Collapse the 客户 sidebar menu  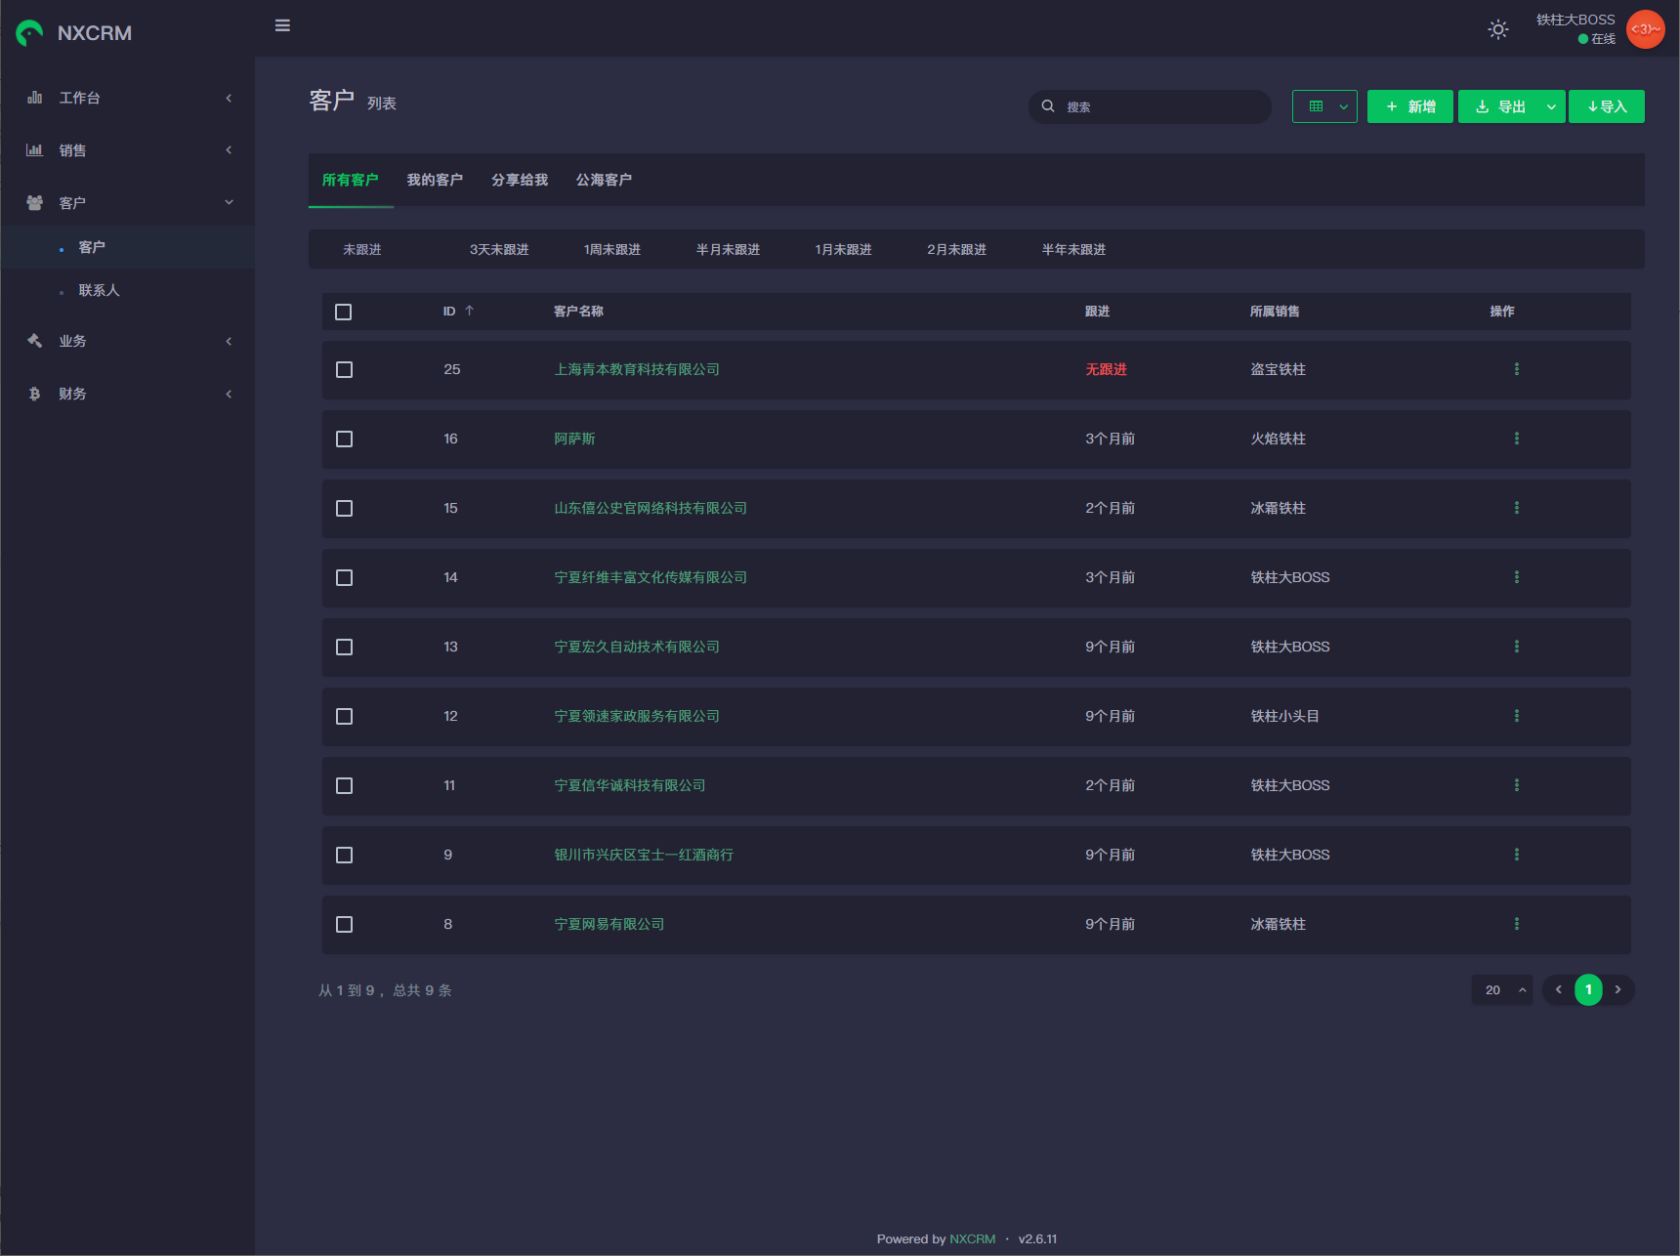pos(127,203)
